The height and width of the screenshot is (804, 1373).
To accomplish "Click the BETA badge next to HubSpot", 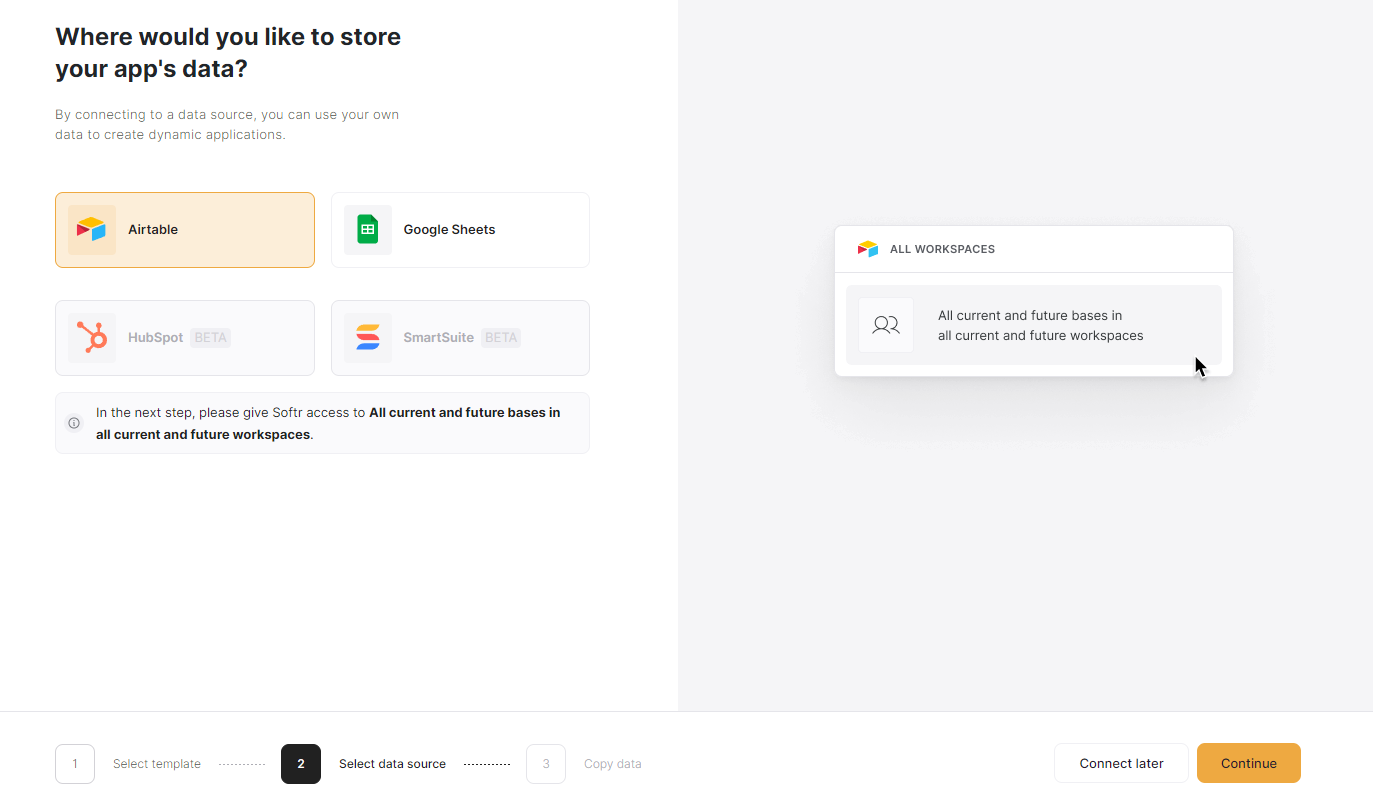I will pos(211,338).
